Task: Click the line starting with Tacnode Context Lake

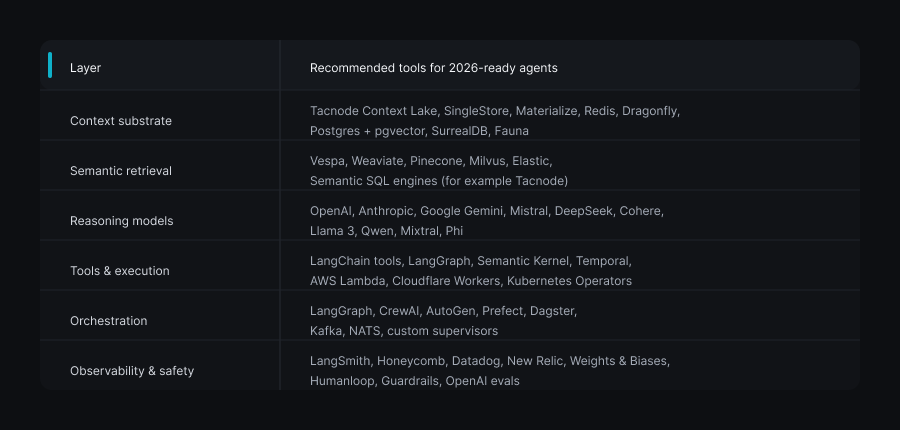Action: 494,111
